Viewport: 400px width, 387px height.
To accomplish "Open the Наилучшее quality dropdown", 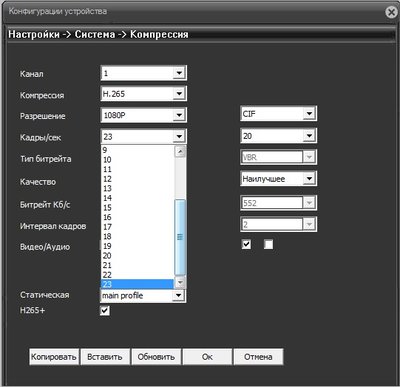I will point(278,179).
